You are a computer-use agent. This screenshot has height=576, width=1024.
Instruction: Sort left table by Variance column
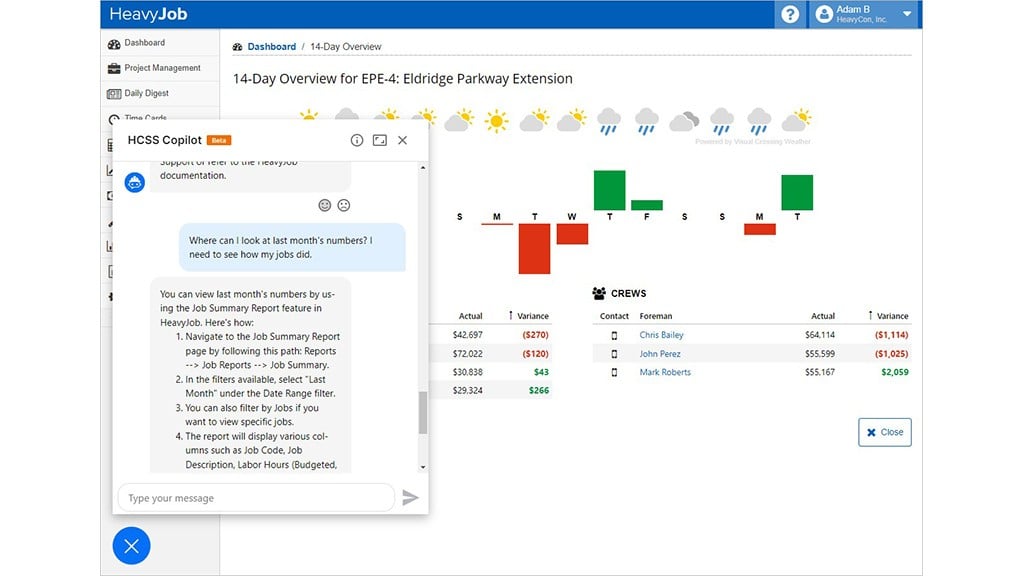[x=529, y=315]
